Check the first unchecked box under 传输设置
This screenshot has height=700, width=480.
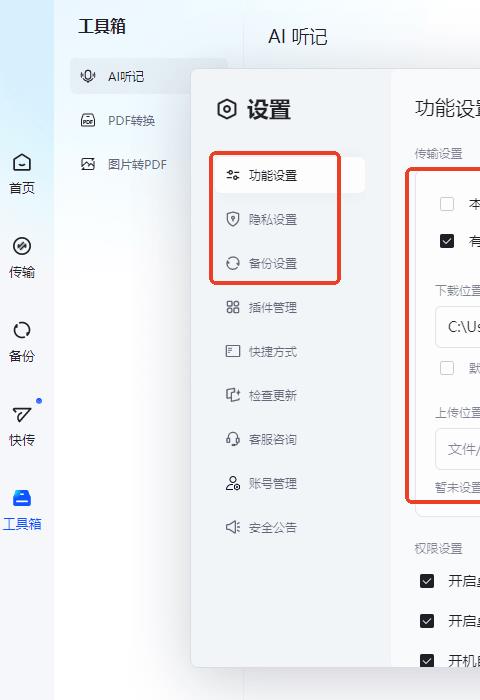[447, 204]
